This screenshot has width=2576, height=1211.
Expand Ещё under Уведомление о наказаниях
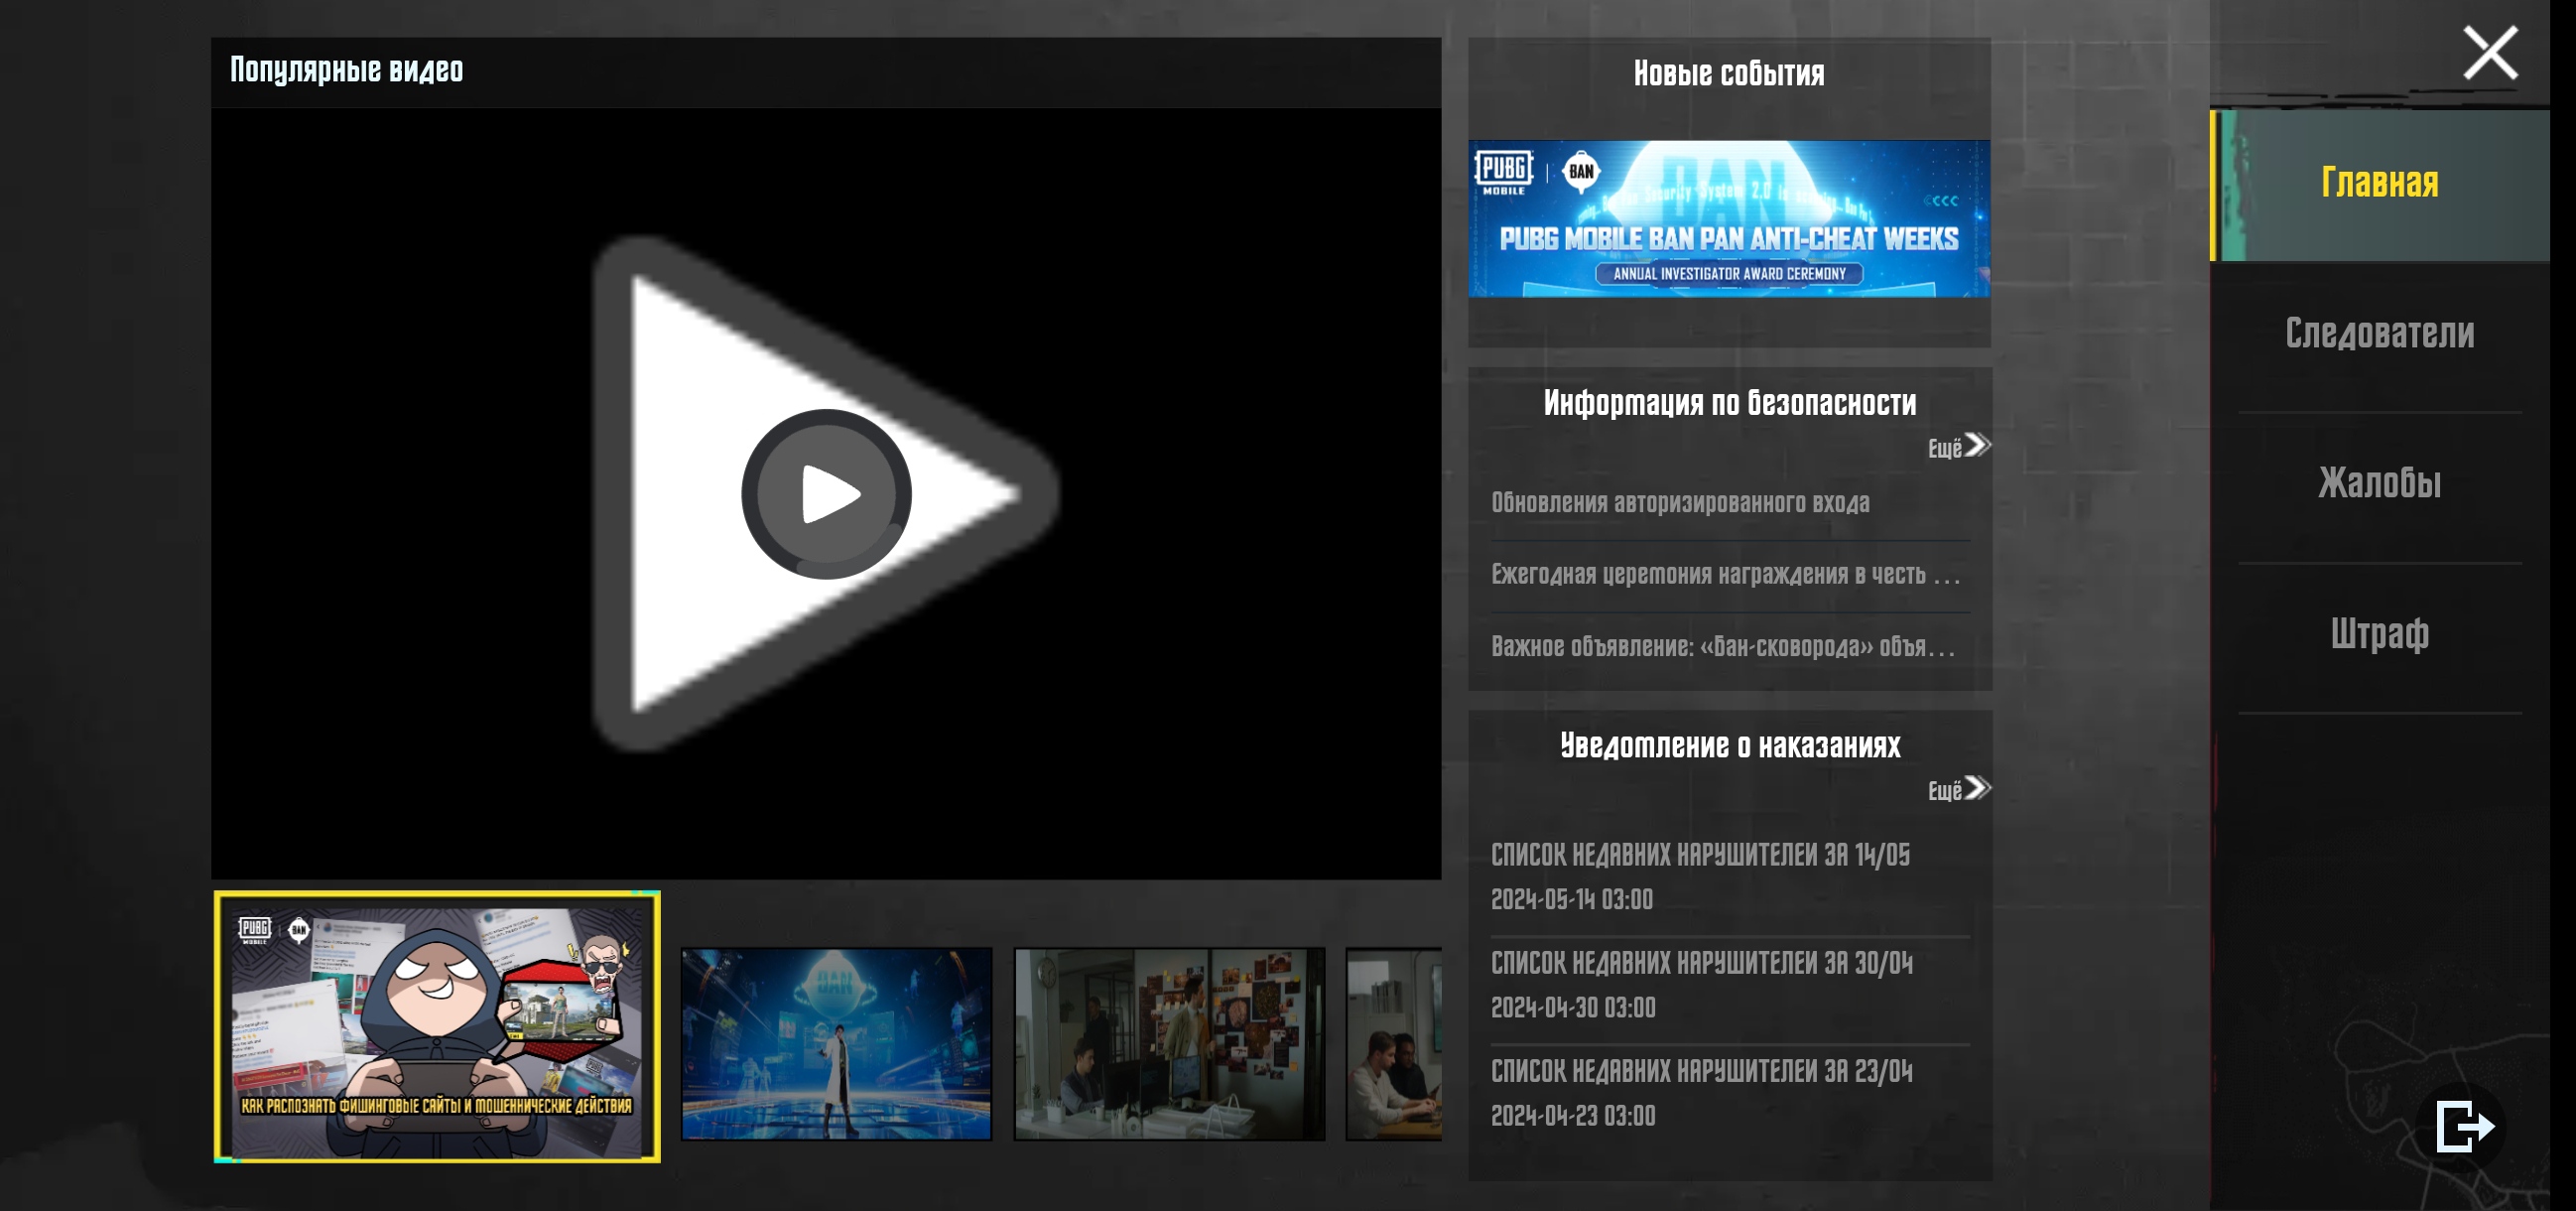point(1959,790)
